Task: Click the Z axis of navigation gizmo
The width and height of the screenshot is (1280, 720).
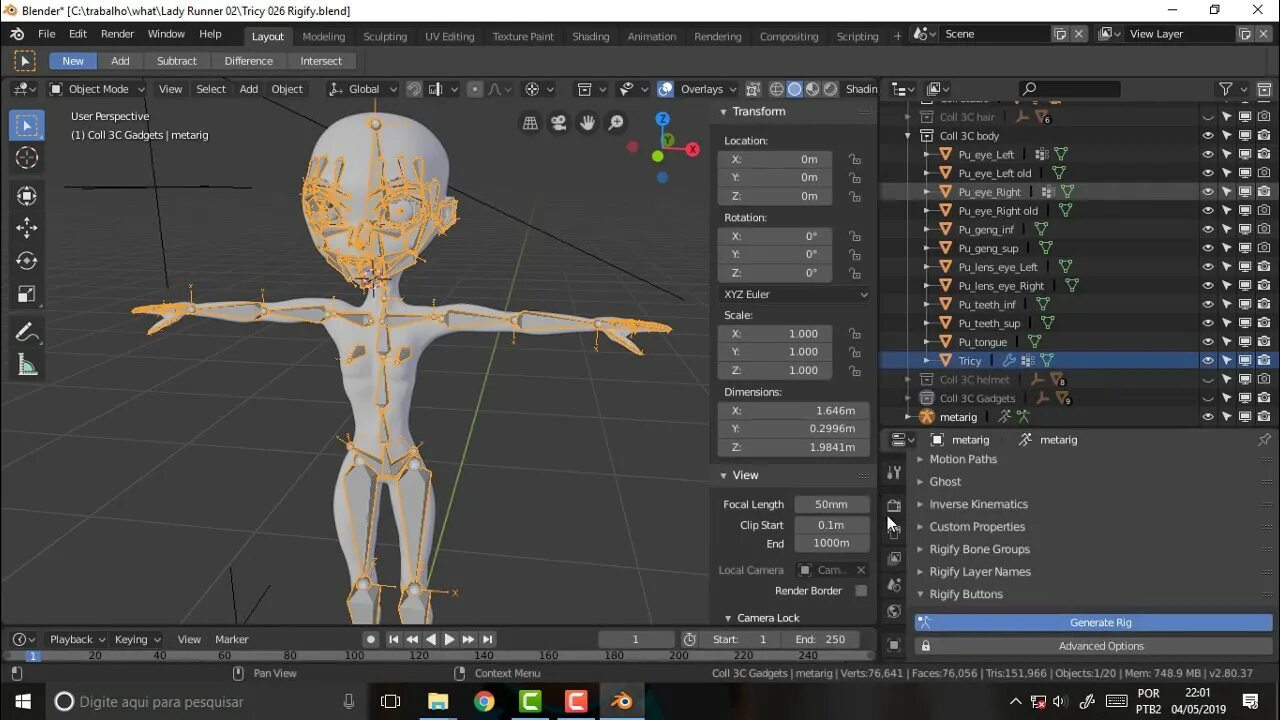Action: point(662,119)
